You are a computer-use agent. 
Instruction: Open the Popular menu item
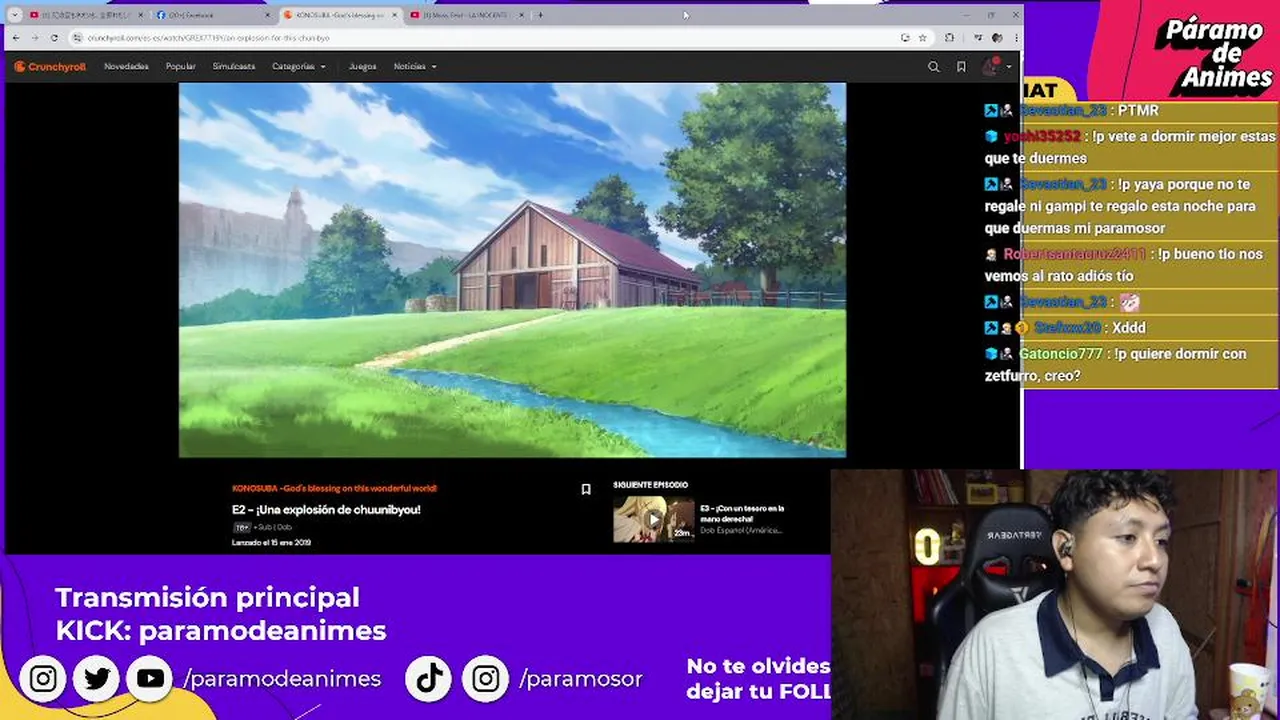[x=181, y=67]
